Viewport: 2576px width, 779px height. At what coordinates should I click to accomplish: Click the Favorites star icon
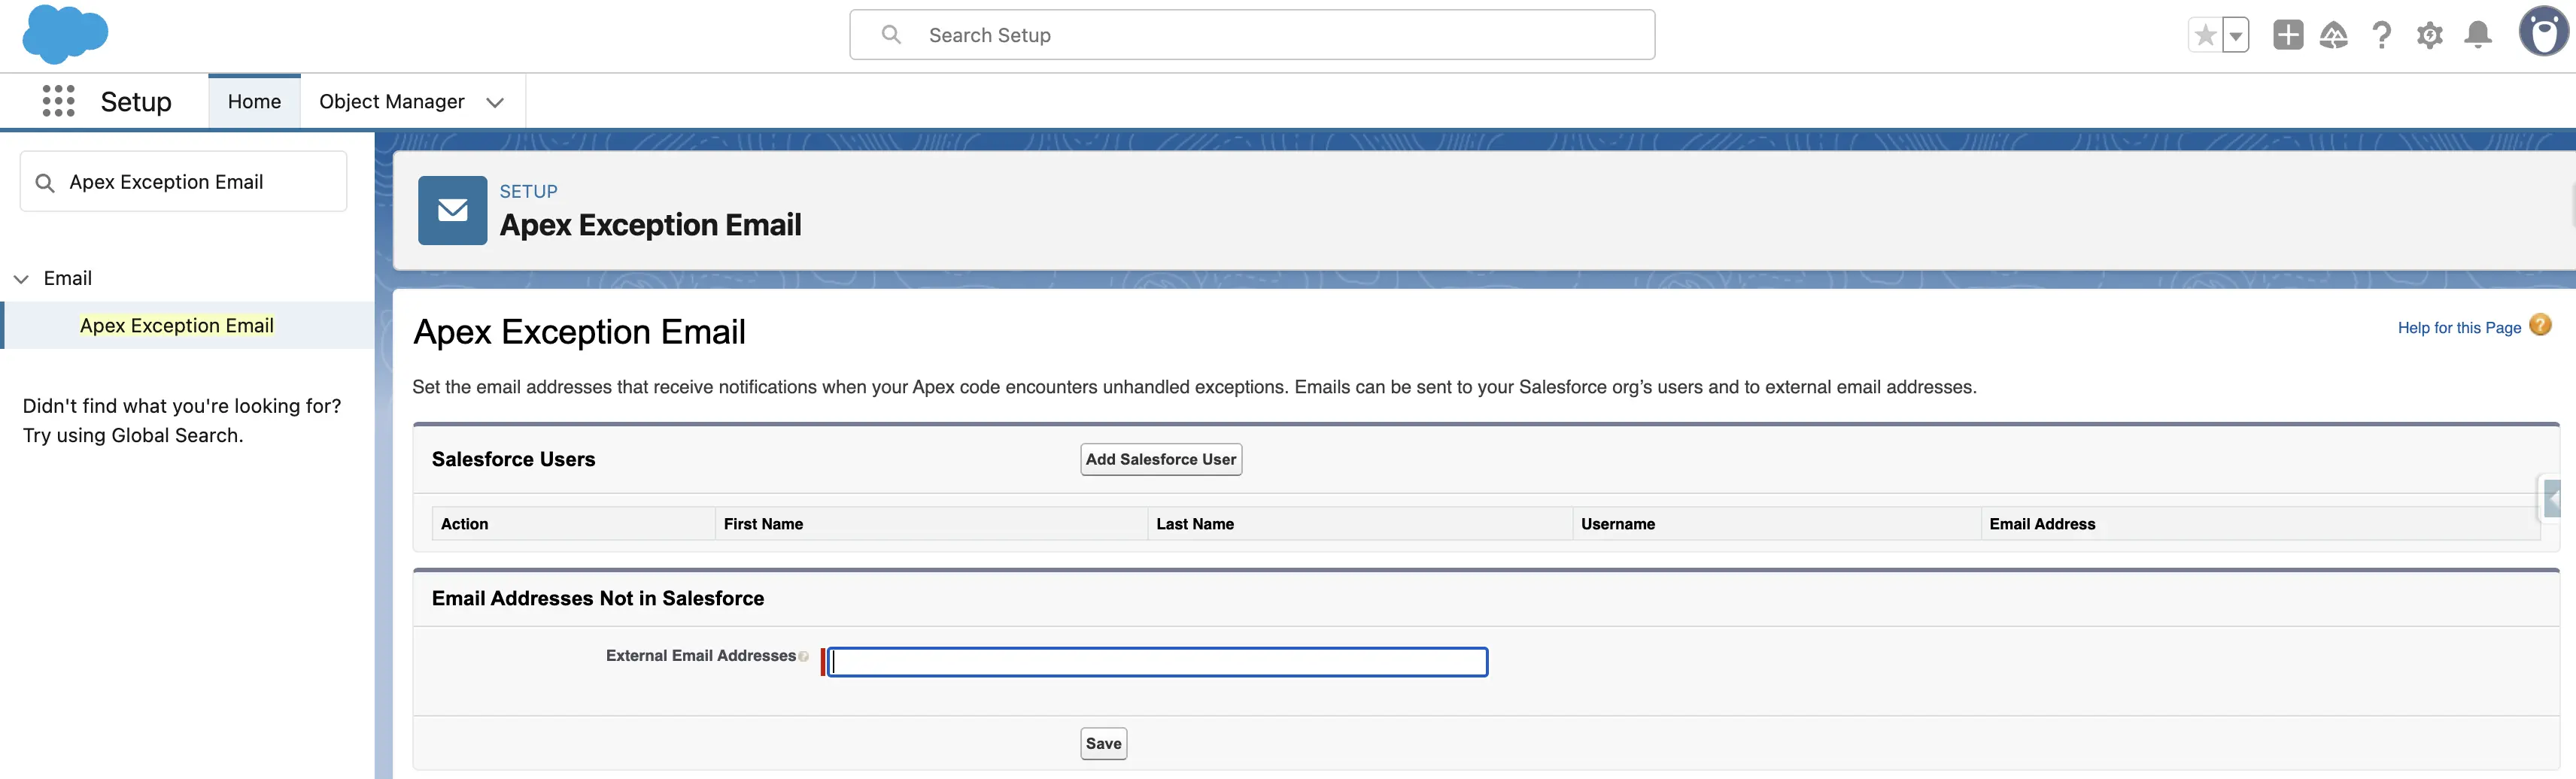(x=2204, y=36)
